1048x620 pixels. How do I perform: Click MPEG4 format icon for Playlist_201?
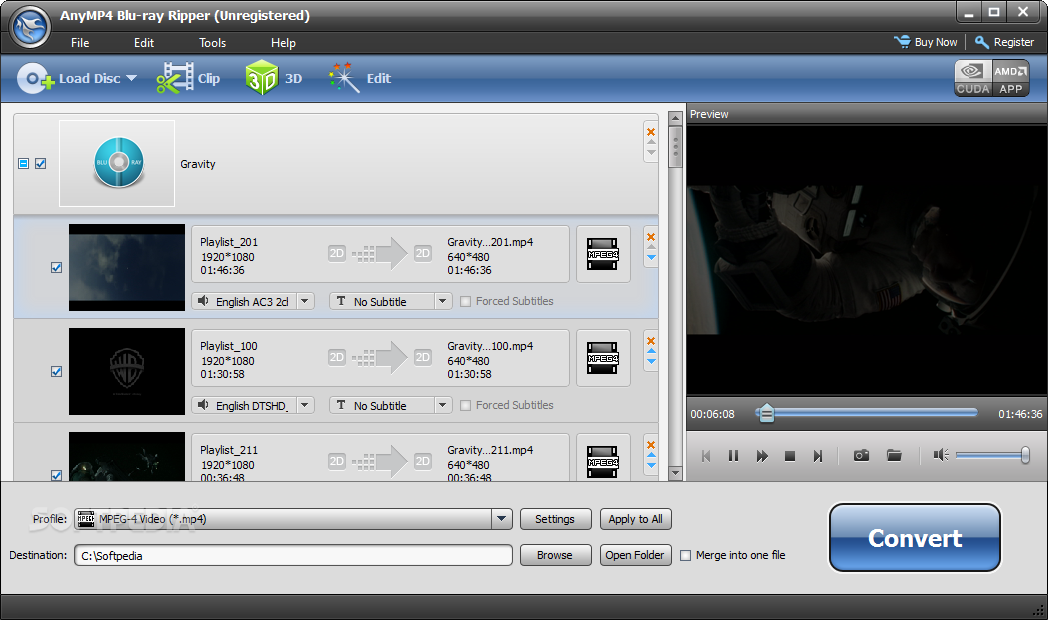point(603,254)
